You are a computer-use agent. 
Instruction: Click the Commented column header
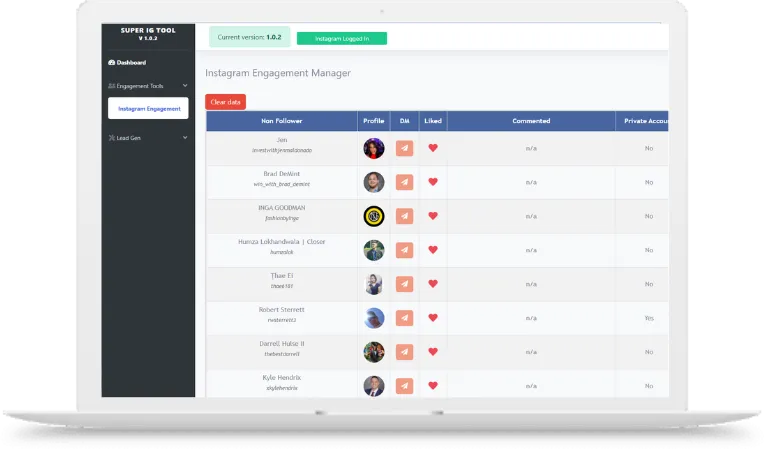click(x=531, y=121)
